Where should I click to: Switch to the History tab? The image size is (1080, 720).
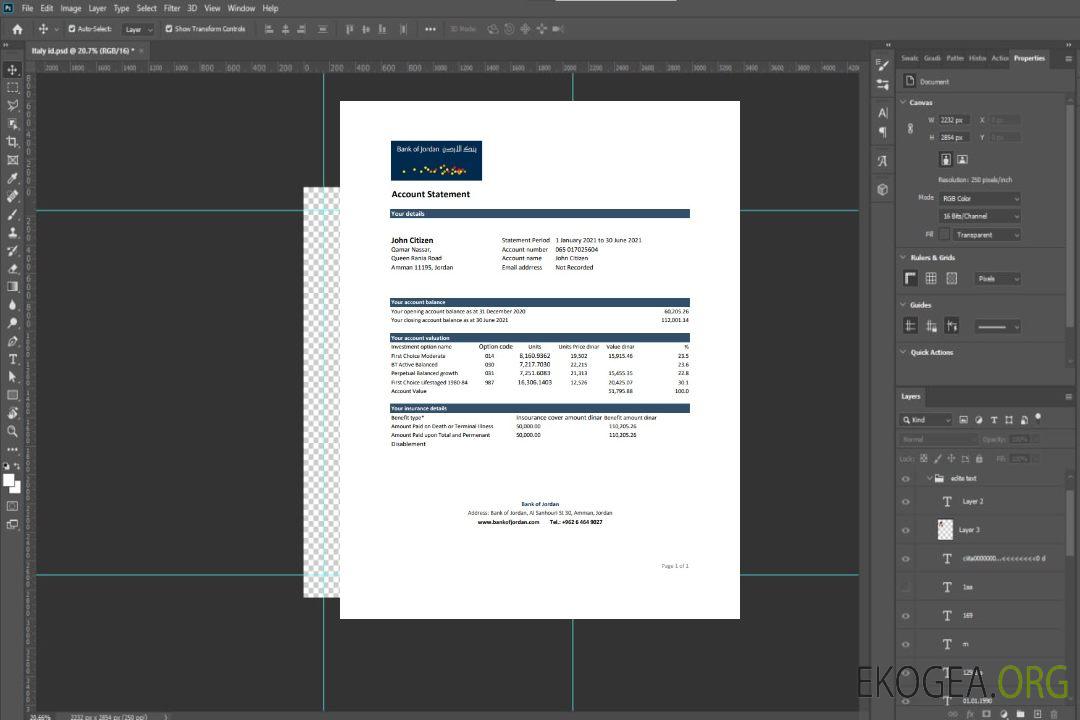(977, 58)
